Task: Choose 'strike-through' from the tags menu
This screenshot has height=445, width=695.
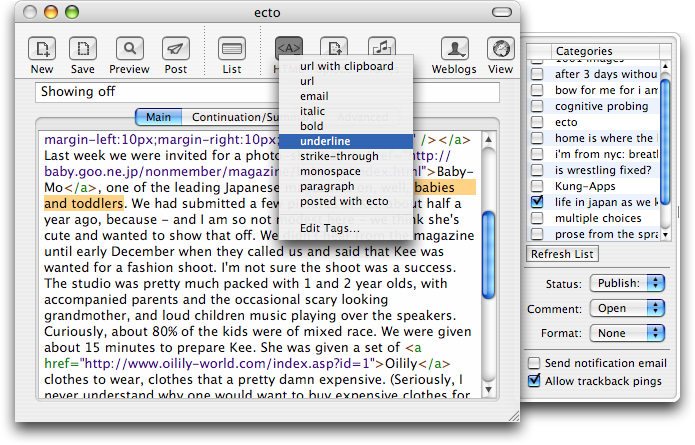Action: point(346,156)
